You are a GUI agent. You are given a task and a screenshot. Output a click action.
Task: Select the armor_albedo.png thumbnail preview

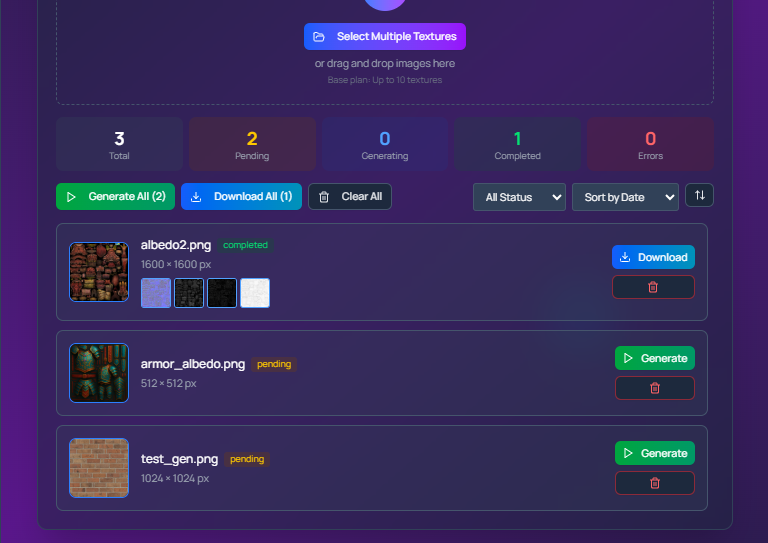coord(99,373)
